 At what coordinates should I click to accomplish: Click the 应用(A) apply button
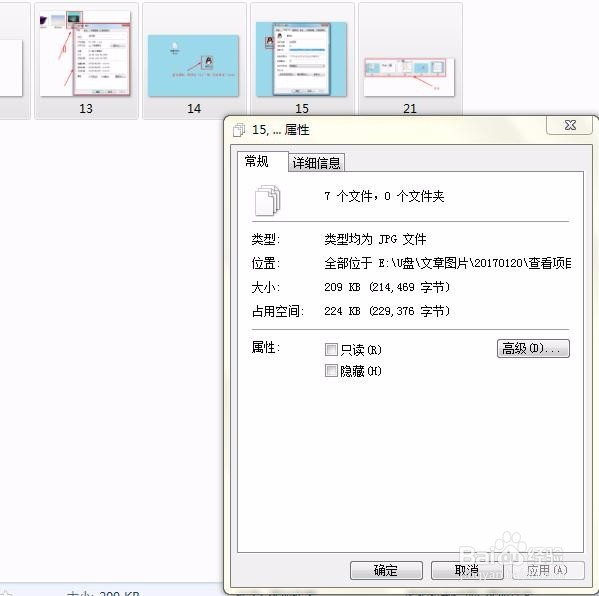(548, 570)
